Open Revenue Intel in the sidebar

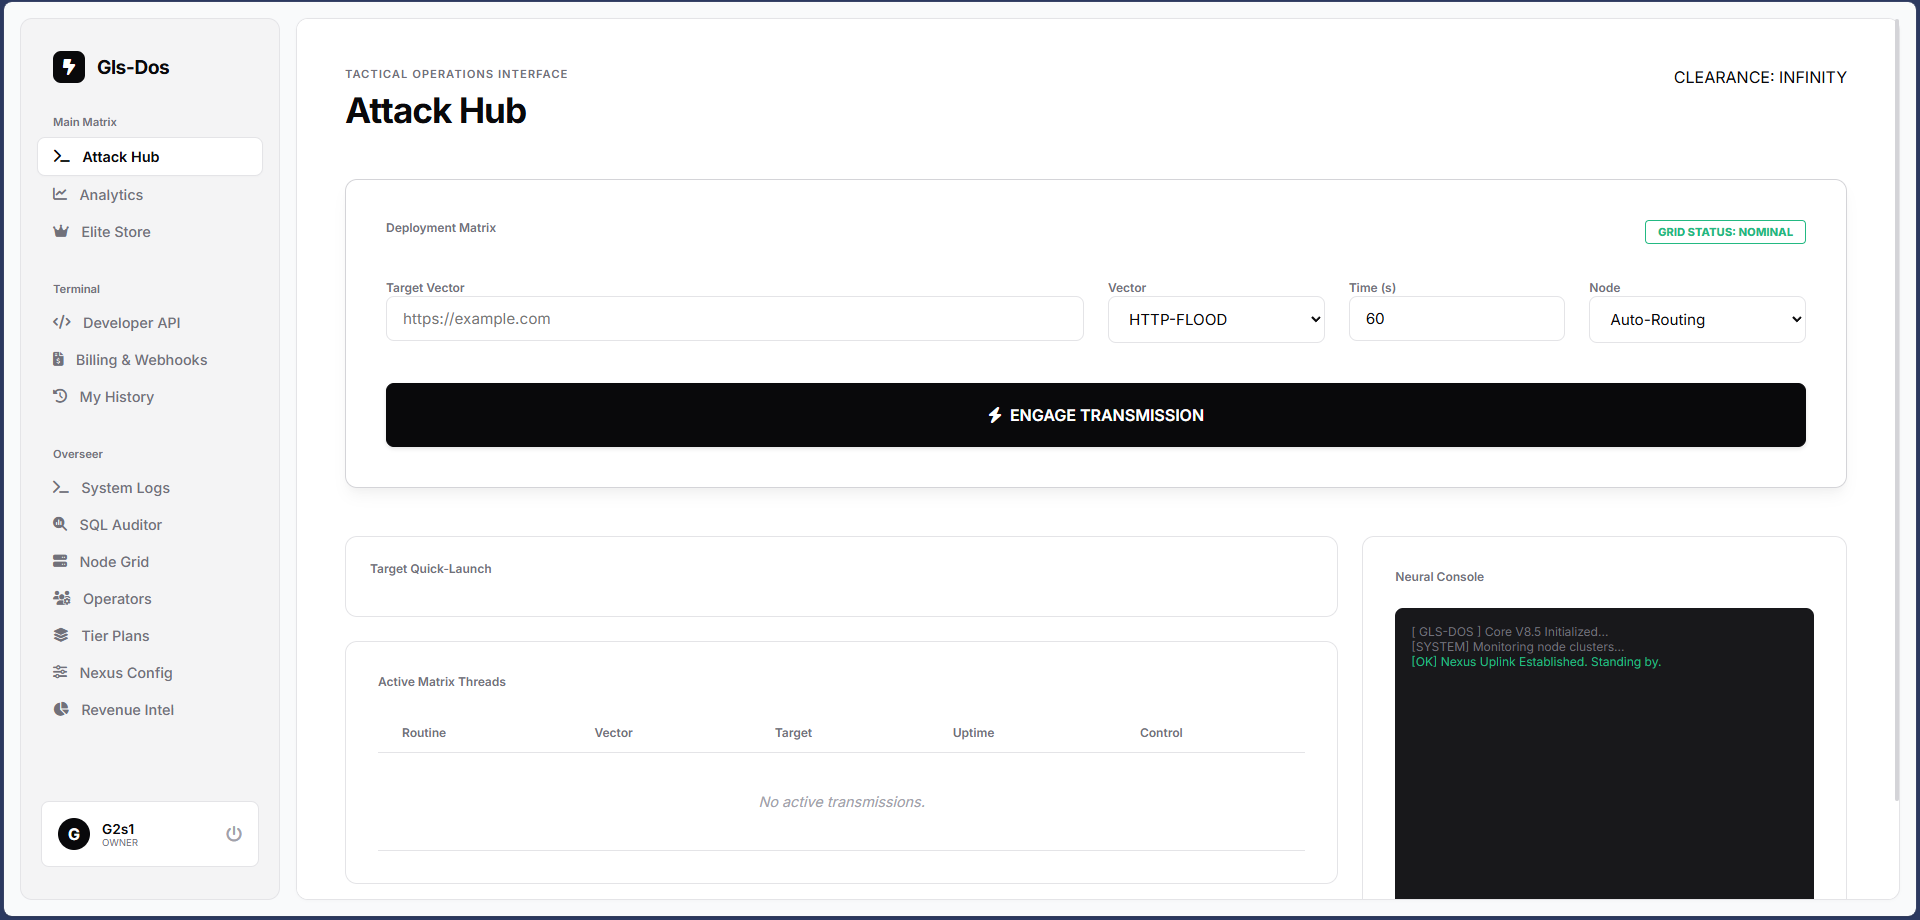coord(150,710)
